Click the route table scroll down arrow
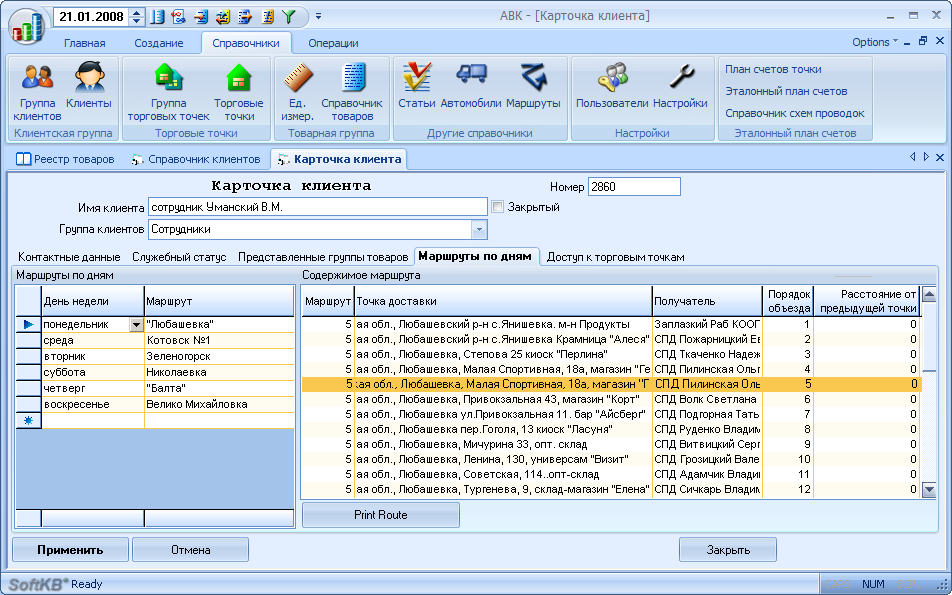The width and height of the screenshot is (952, 595). click(929, 489)
